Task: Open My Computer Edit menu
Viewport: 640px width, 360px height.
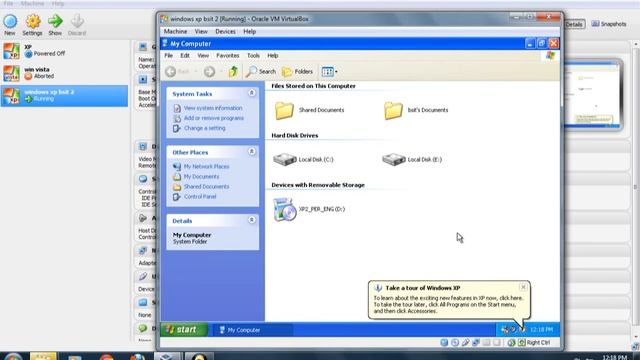Action: 185,56
